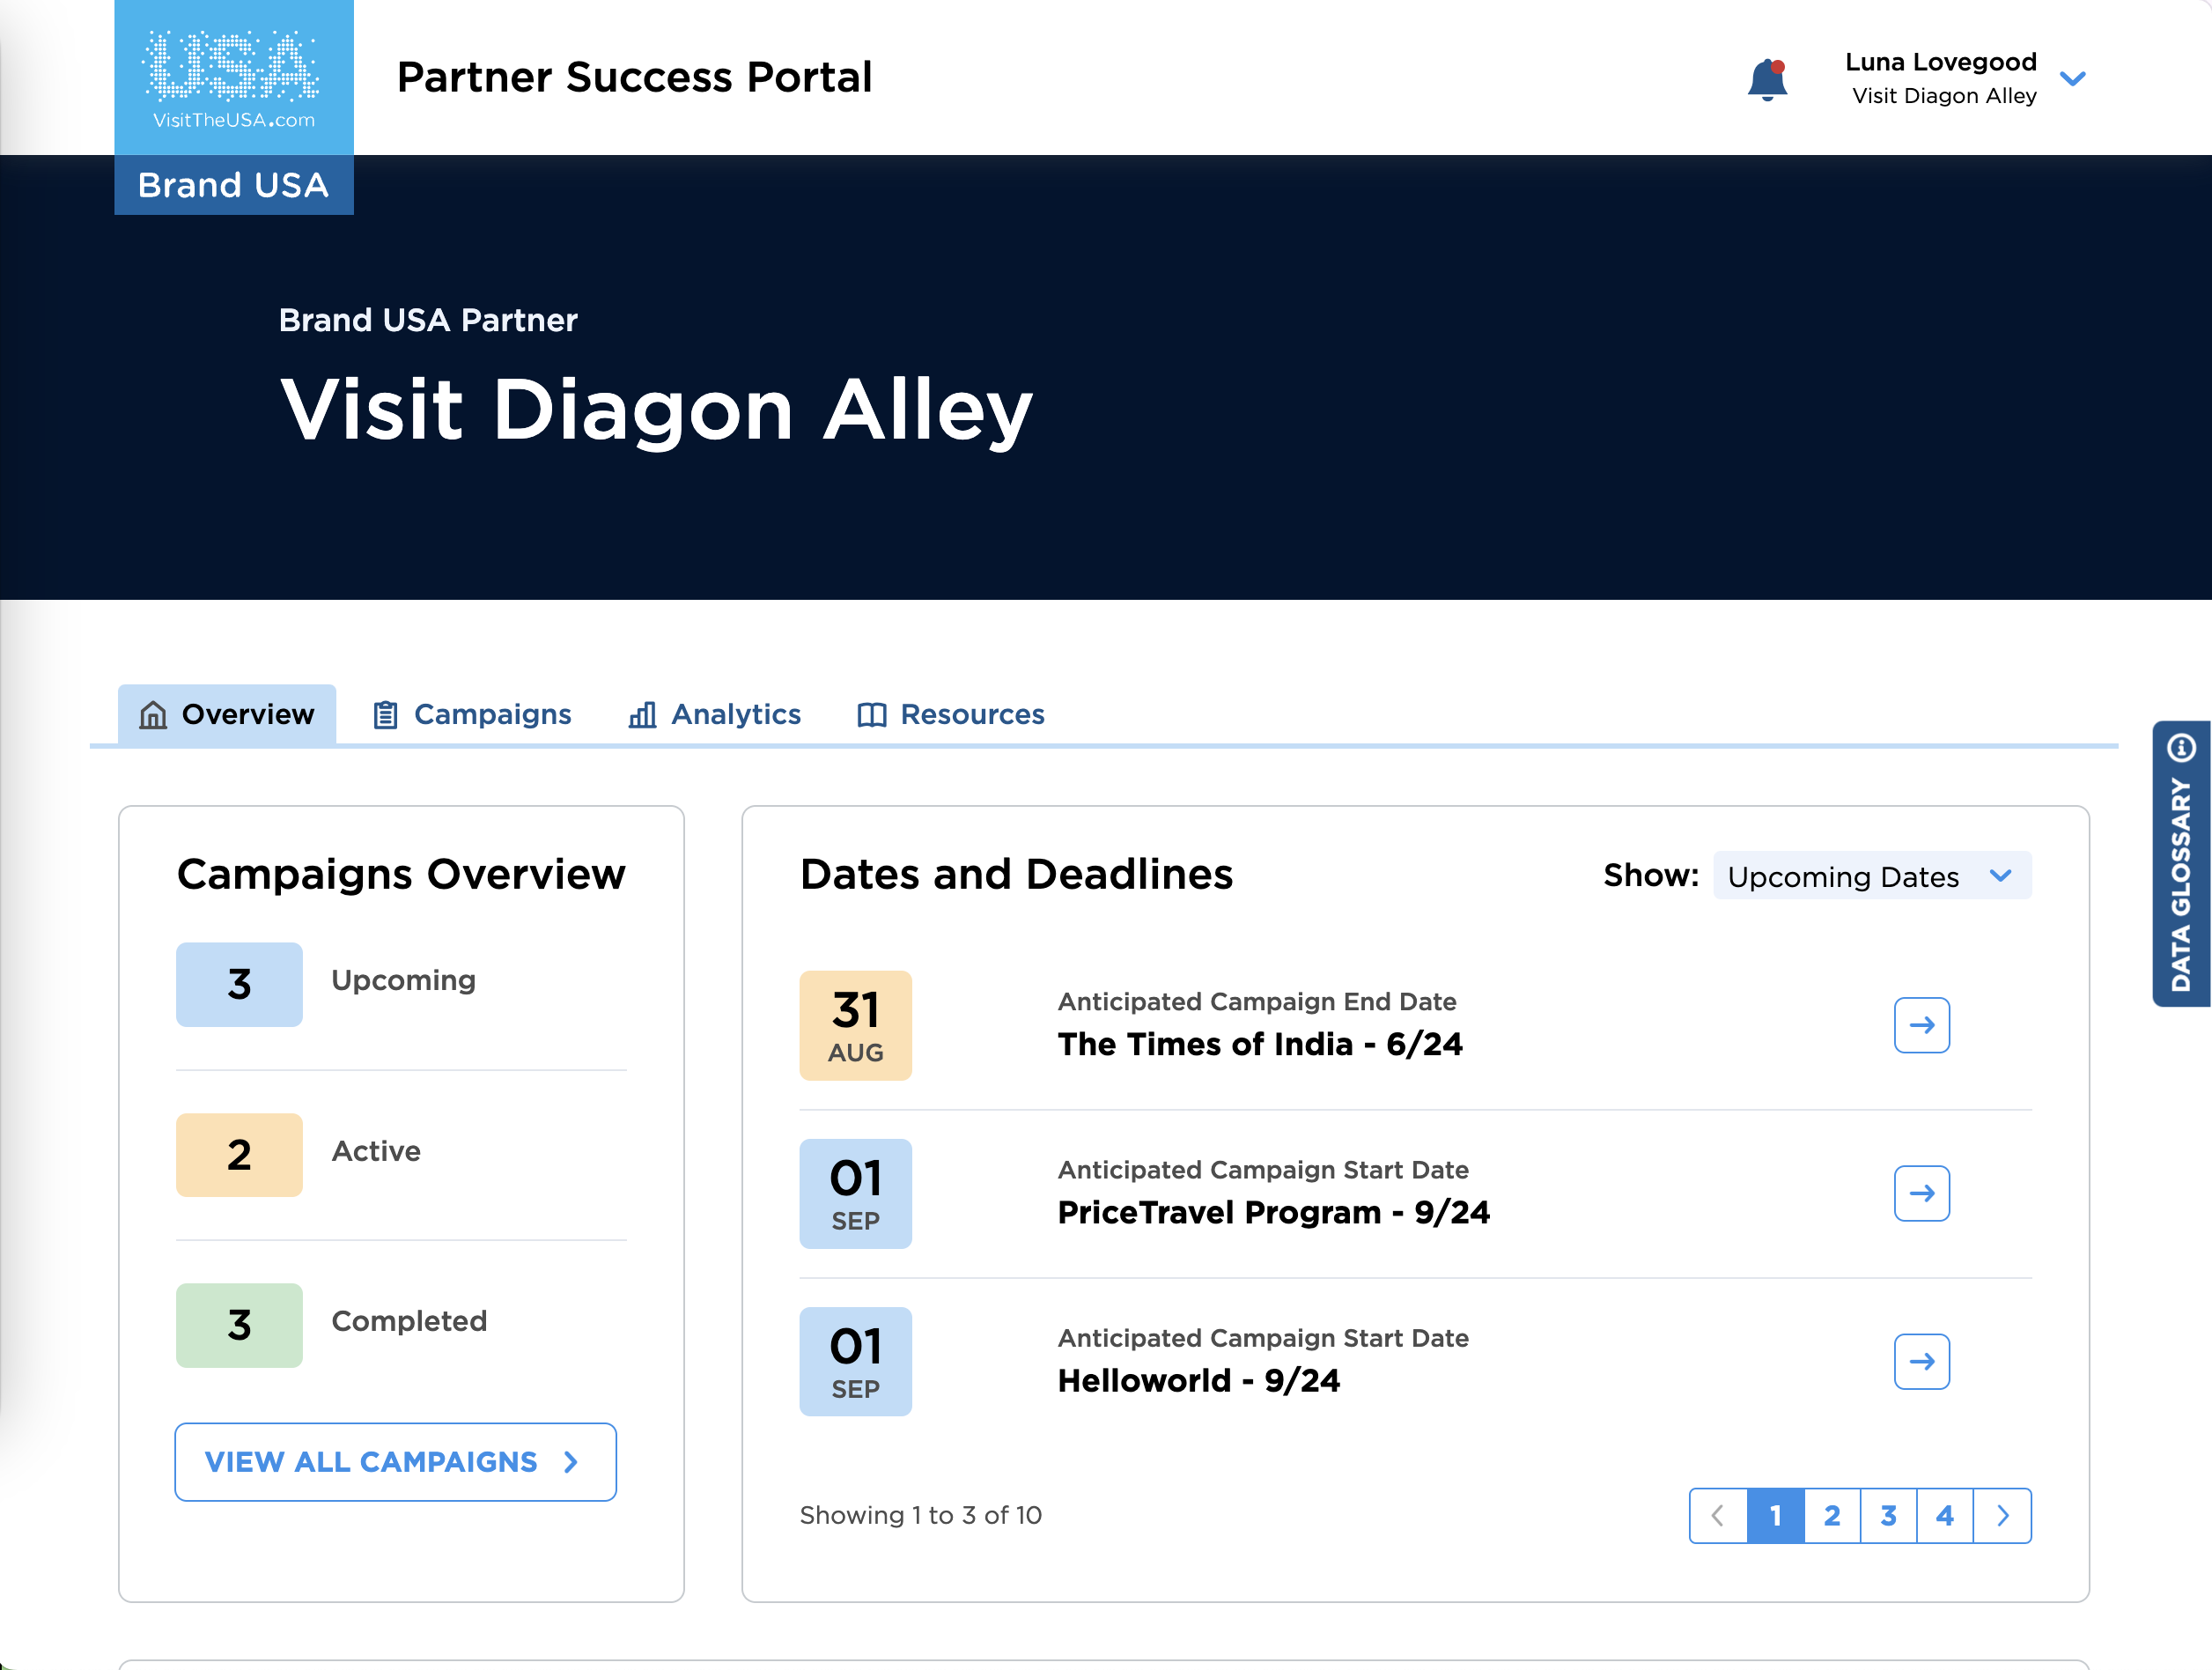
Task: Open the Helloworld arrow link
Action: point(1922,1361)
